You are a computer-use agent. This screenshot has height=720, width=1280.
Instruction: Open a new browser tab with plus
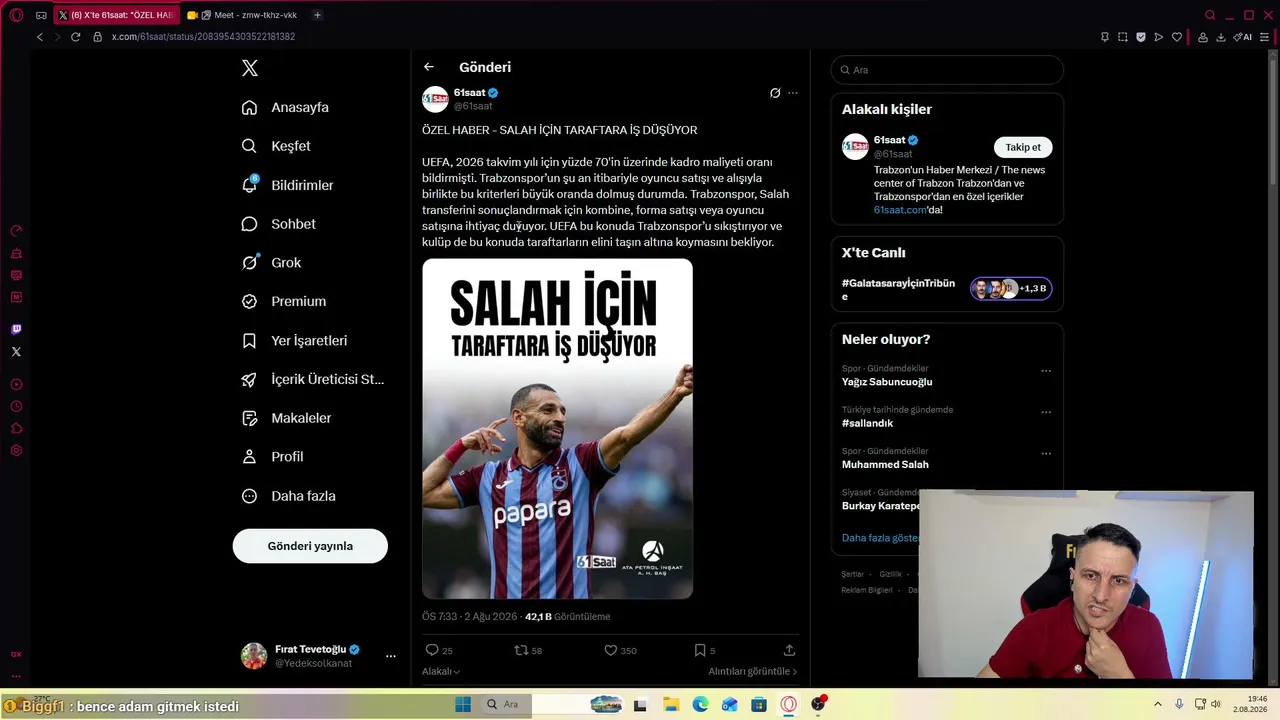tap(317, 15)
